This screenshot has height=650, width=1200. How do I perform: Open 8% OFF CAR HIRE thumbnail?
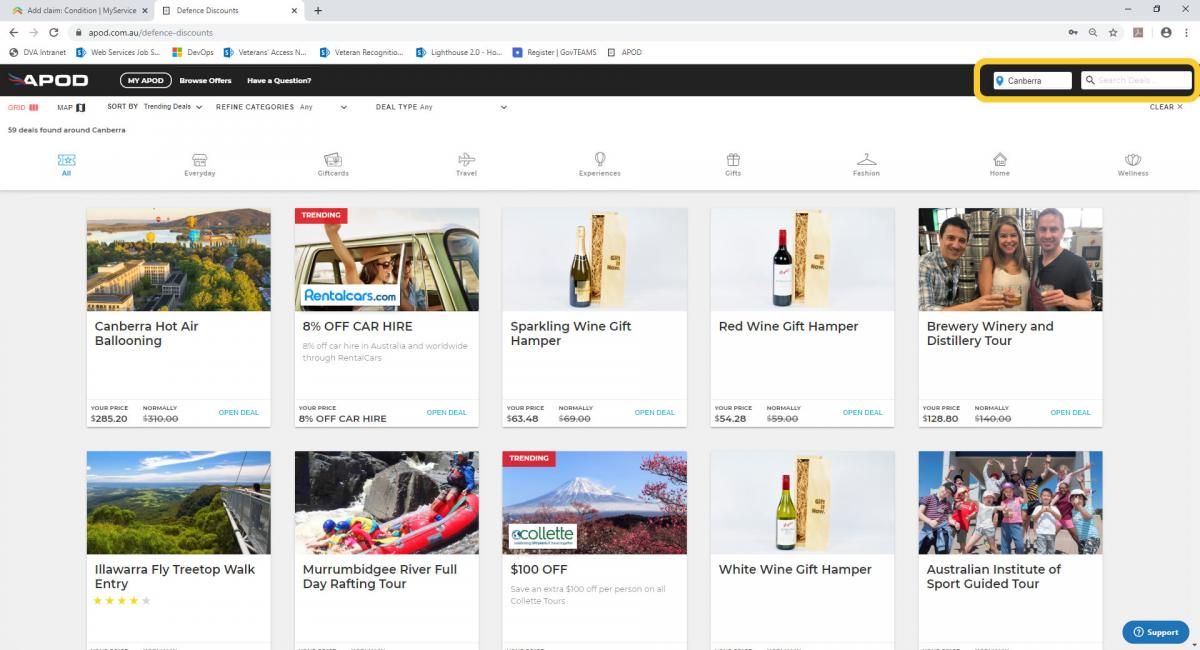point(387,259)
